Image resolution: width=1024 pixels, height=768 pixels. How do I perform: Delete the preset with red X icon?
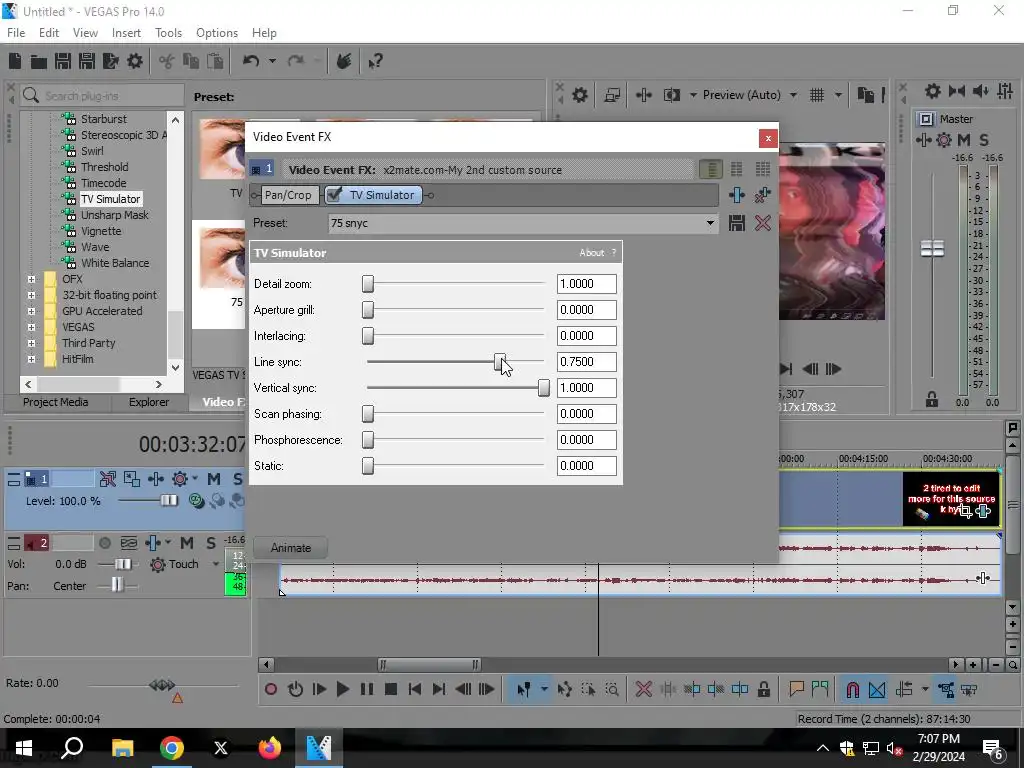[762, 223]
